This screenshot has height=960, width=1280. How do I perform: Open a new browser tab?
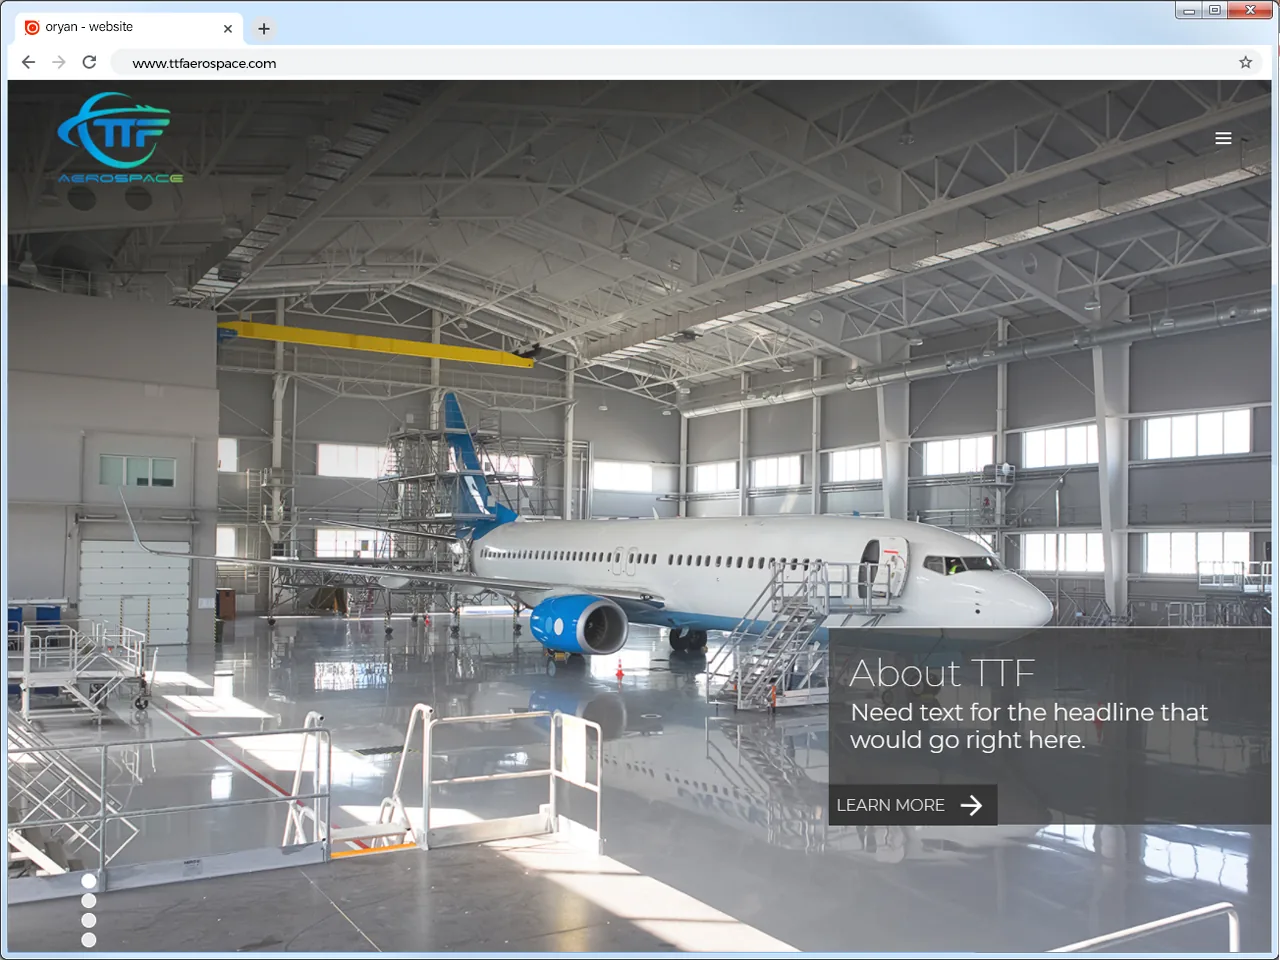264,29
